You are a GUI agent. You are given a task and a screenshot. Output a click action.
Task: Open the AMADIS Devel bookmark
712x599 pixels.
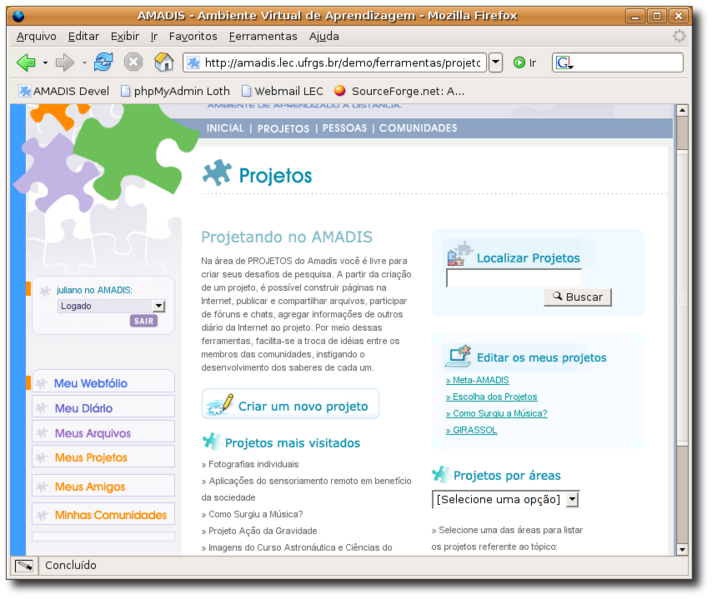(x=64, y=91)
